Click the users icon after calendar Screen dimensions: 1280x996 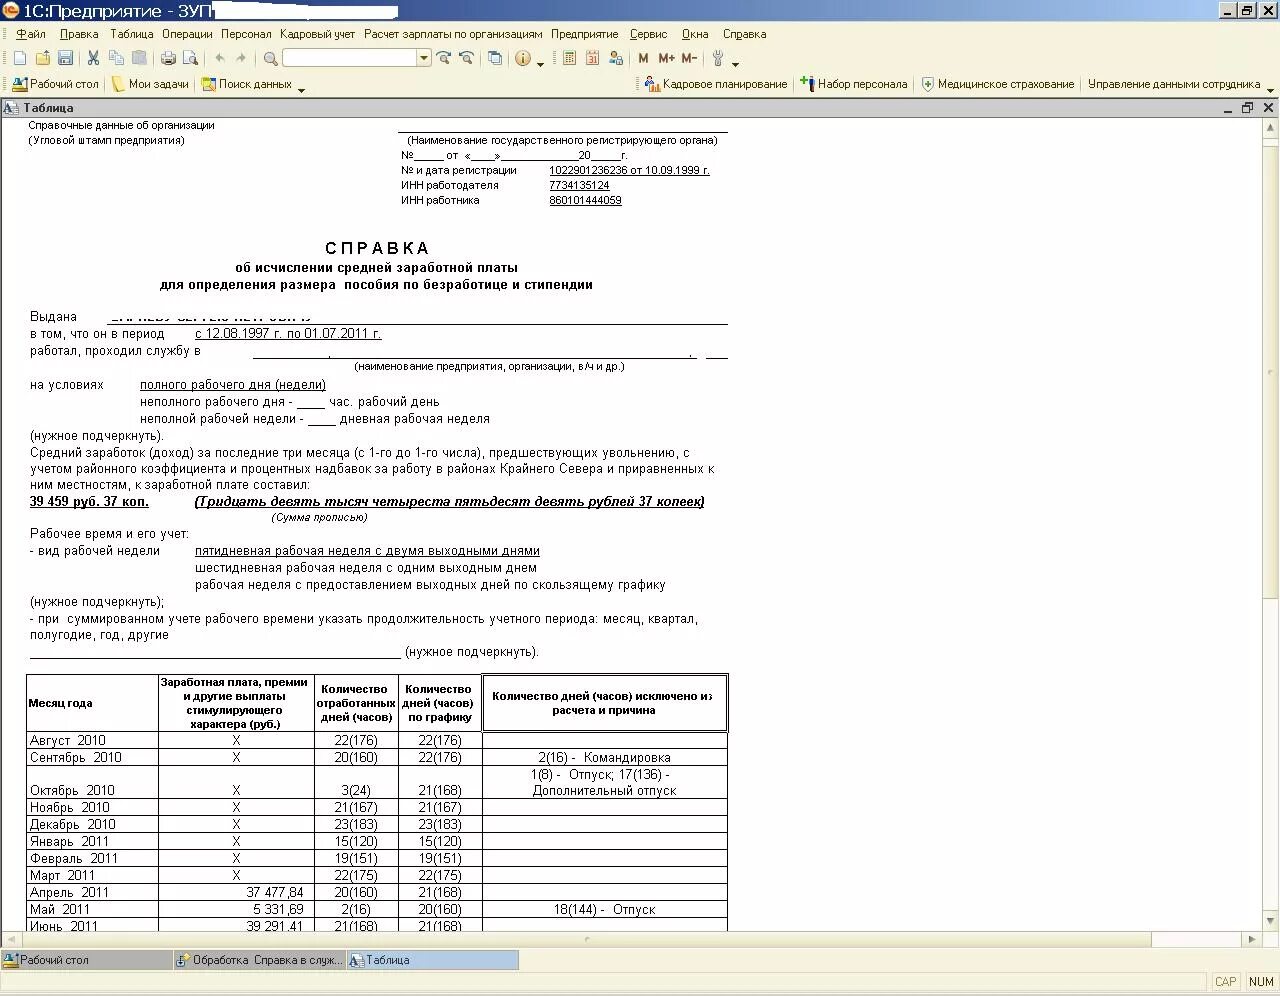click(616, 58)
